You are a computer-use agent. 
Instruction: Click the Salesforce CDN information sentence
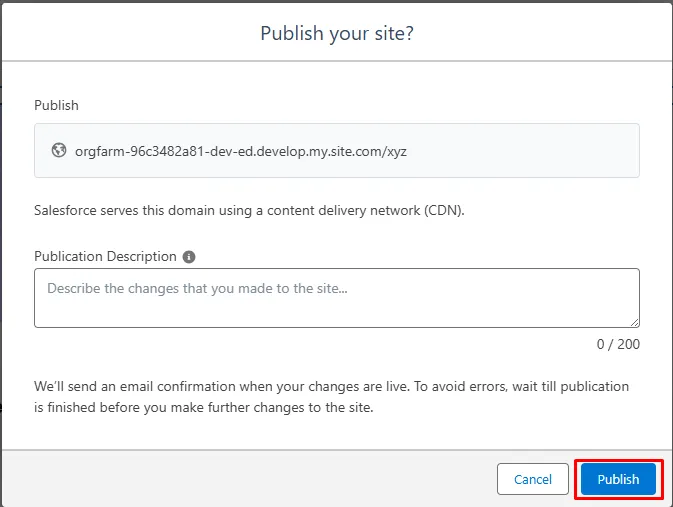tap(249, 210)
